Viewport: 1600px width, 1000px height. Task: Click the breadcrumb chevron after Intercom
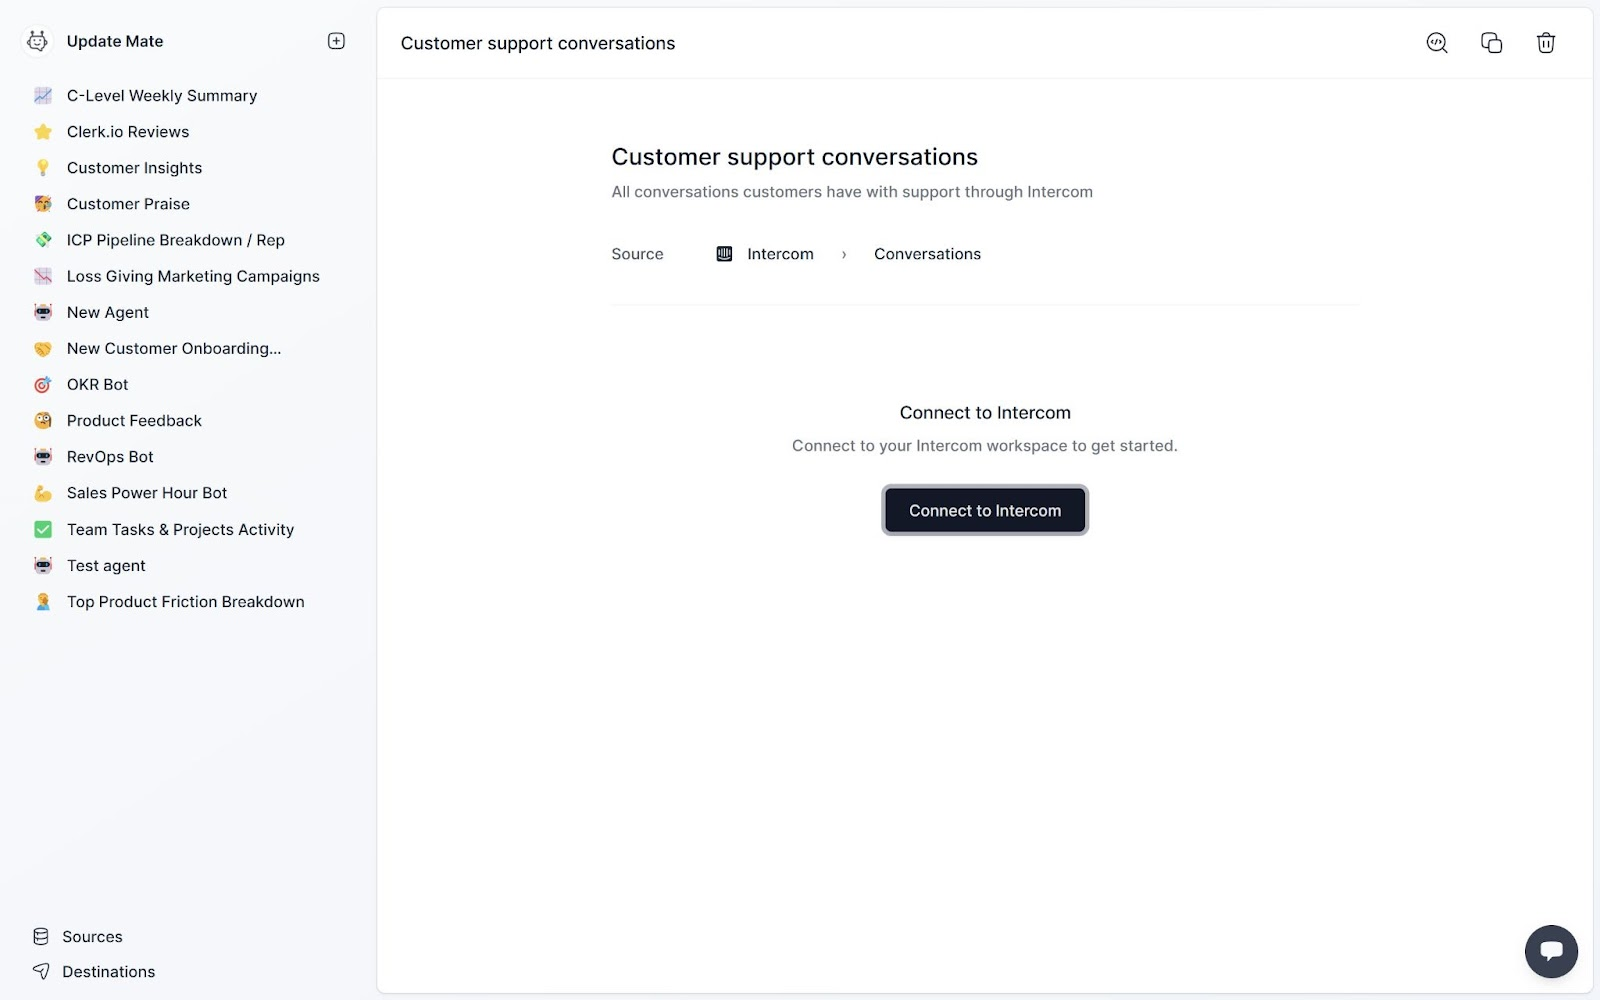844,255
